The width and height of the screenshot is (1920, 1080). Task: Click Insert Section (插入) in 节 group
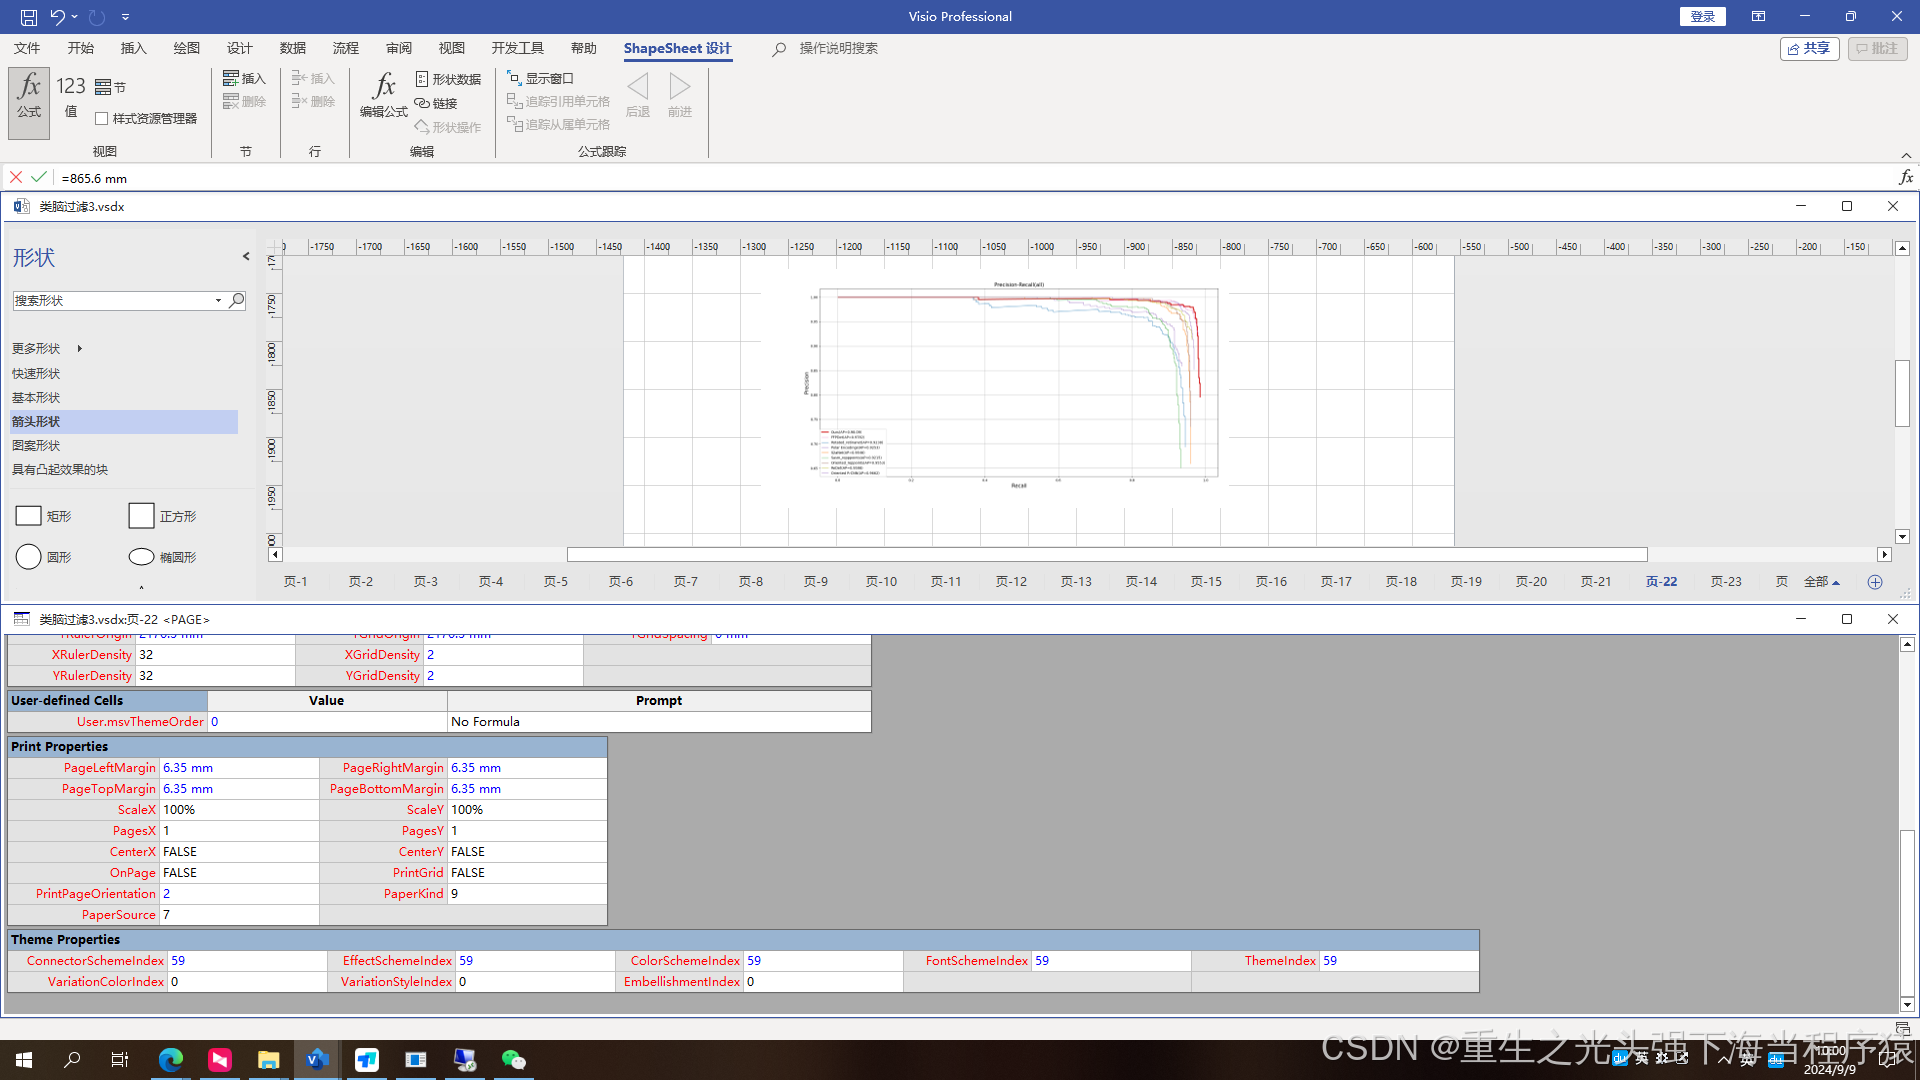244,78
